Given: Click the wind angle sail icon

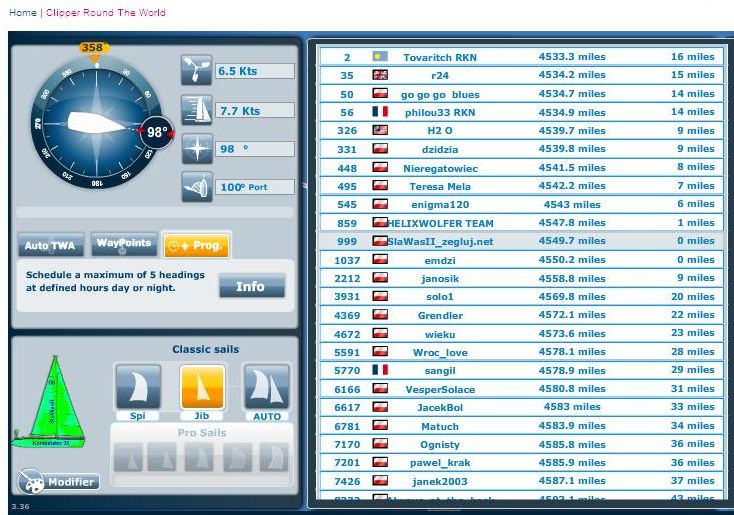Looking at the screenshot, I should [x=195, y=187].
